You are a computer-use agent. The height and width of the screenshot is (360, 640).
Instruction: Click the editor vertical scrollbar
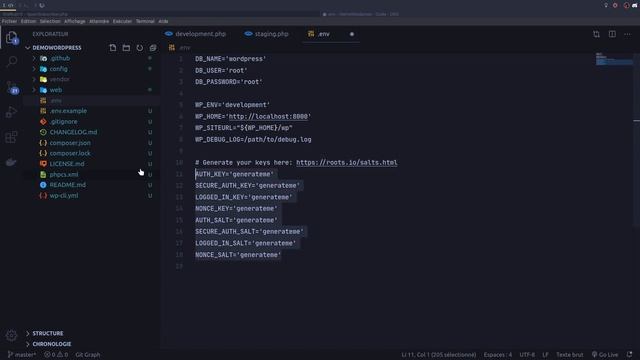pyautogui.click(x=637, y=139)
